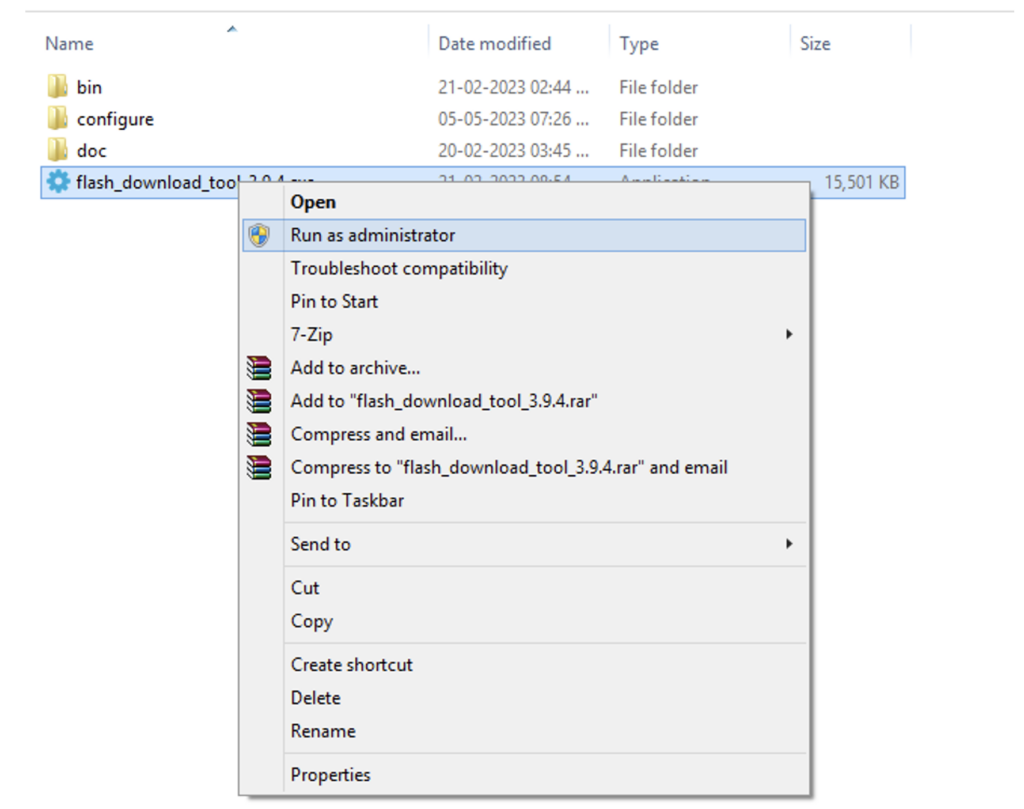Select the configure folder icon
This screenshot has width=1024, height=809.
[x=58, y=119]
